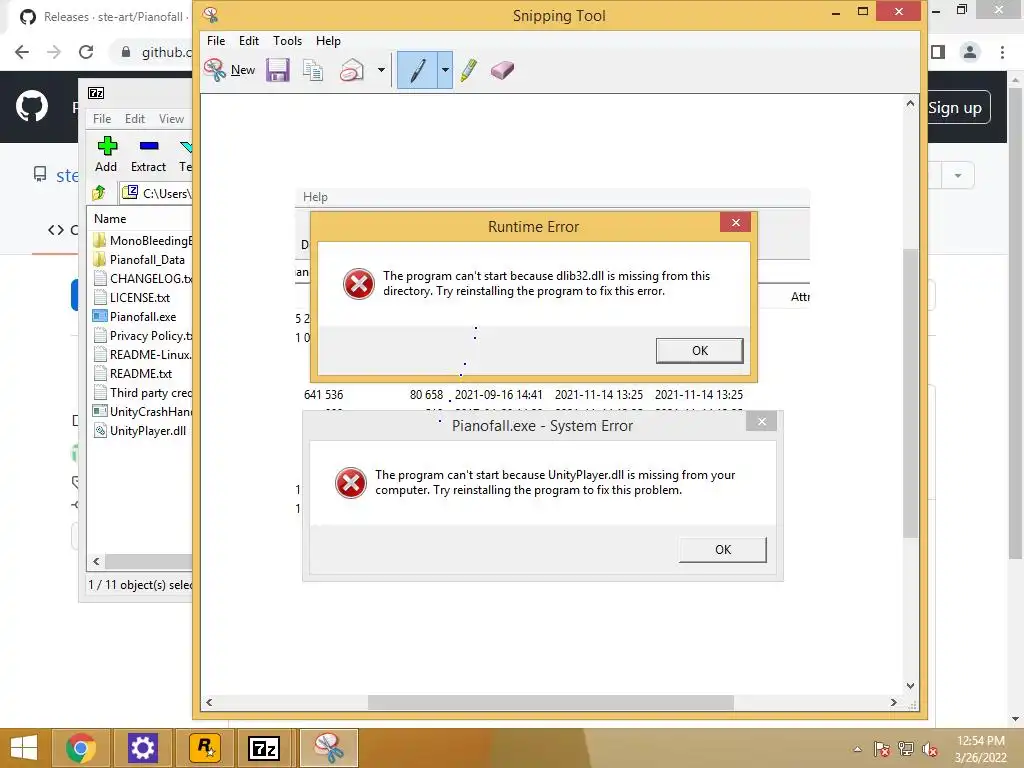Open Chrome from the taskbar
The image size is (1024, 768).
pos(80,748)
